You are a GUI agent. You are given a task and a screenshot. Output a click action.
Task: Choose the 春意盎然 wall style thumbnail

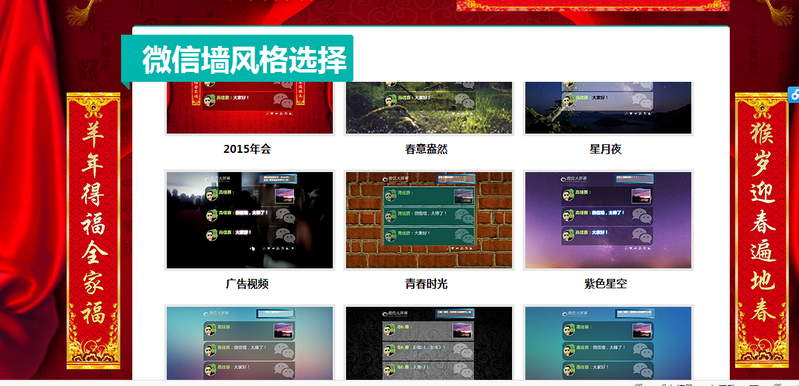coord(429,108)
